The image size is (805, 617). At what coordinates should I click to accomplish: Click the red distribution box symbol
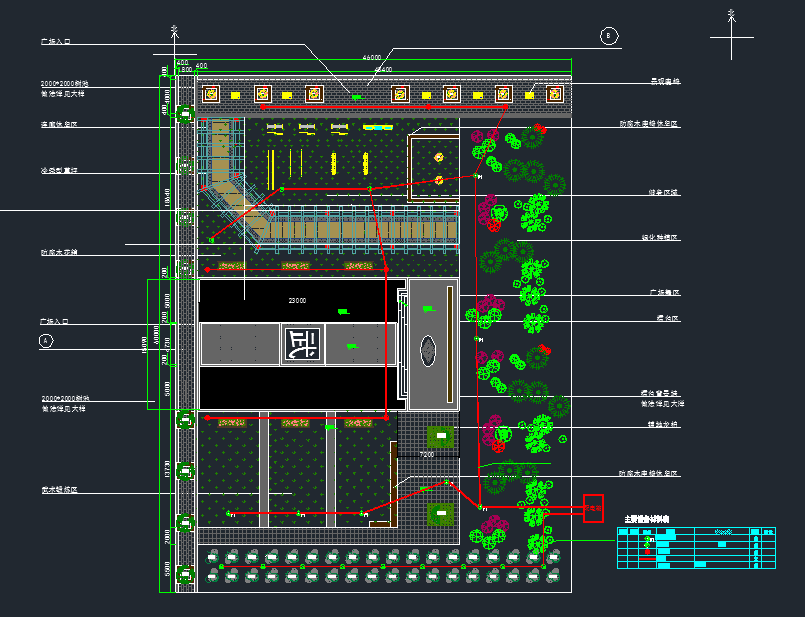(593, 508)
